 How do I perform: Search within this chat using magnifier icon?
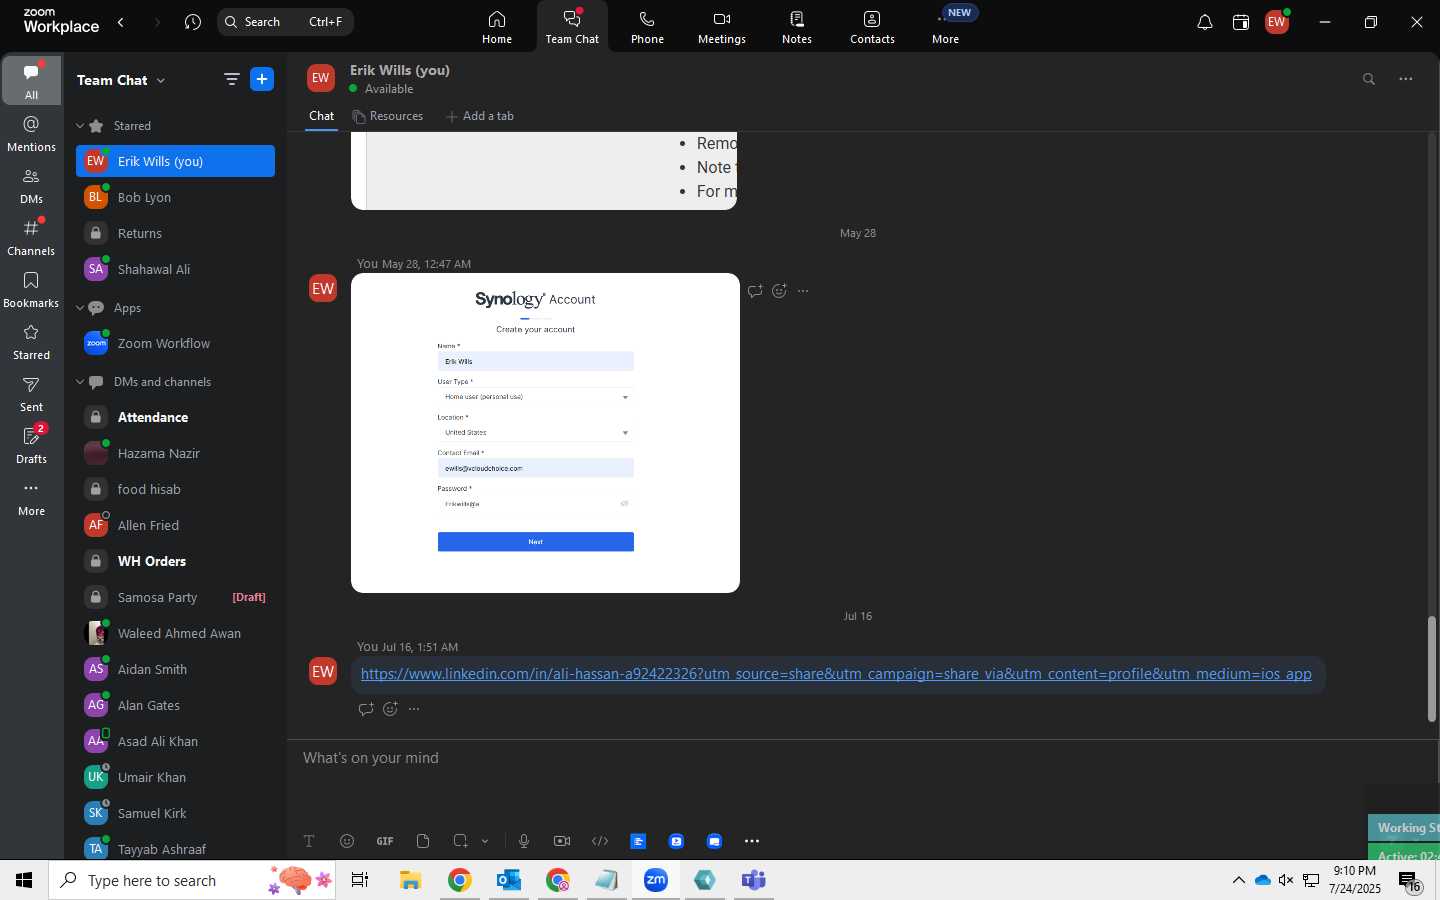pyautogui.click(x=1369, y=79)
